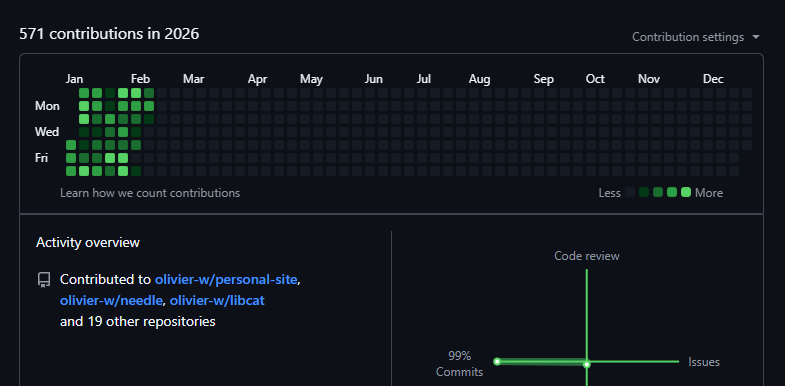Click the 'Less' legend label
The width and height of the screenshot is (785, 386).
click(x=609, y=193)
